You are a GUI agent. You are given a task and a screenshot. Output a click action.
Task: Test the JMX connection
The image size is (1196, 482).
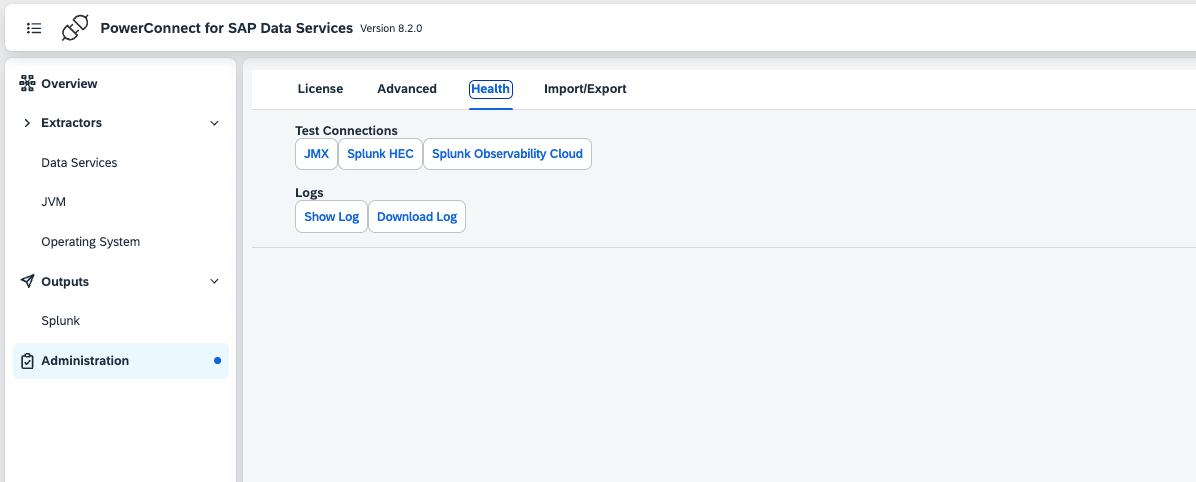pos(316,154)
